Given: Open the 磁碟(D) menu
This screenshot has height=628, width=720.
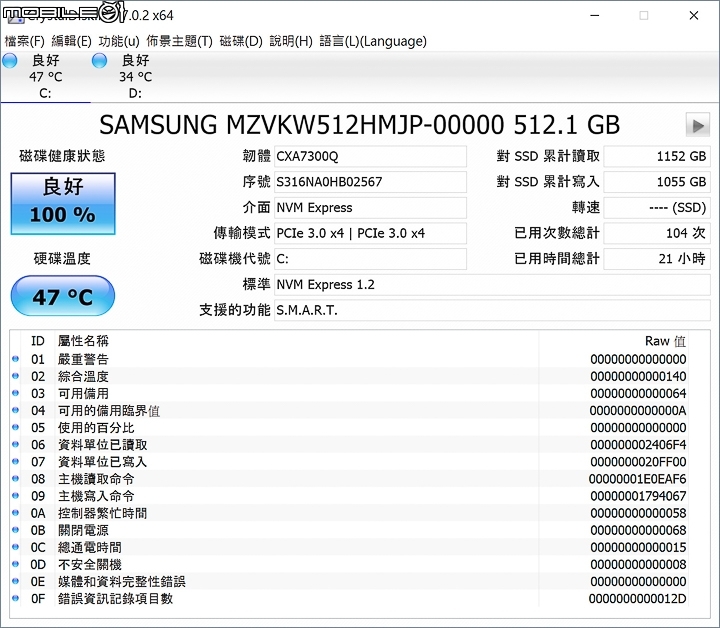Looking at the screenshot, I should click(x=241, y=41).
